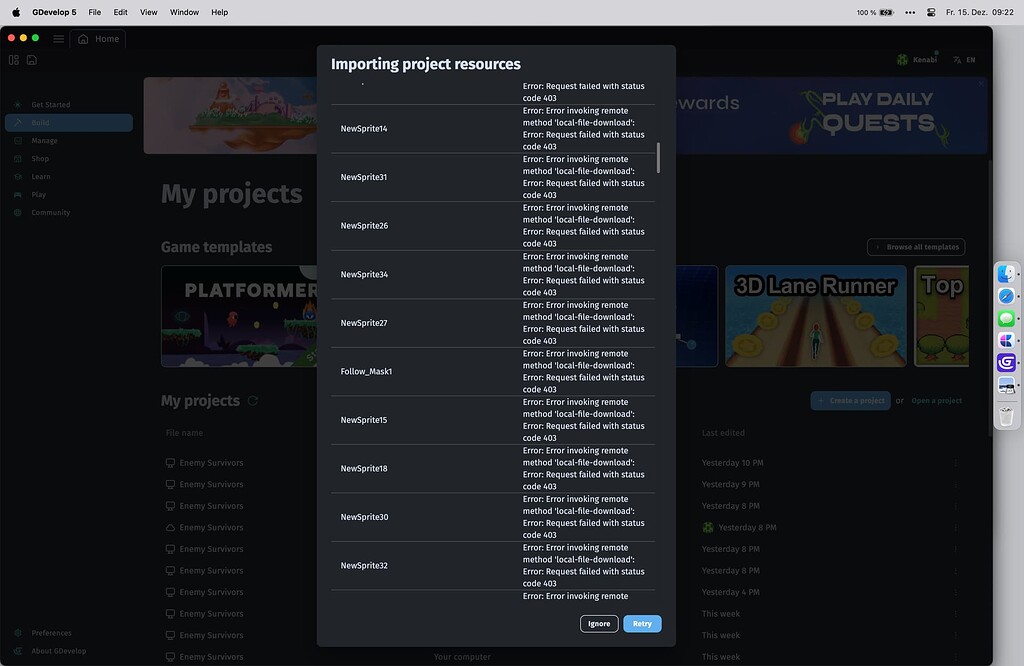1024x666 pixels.
Task: Close the promotional banner
Action: (x=980, y=84)
